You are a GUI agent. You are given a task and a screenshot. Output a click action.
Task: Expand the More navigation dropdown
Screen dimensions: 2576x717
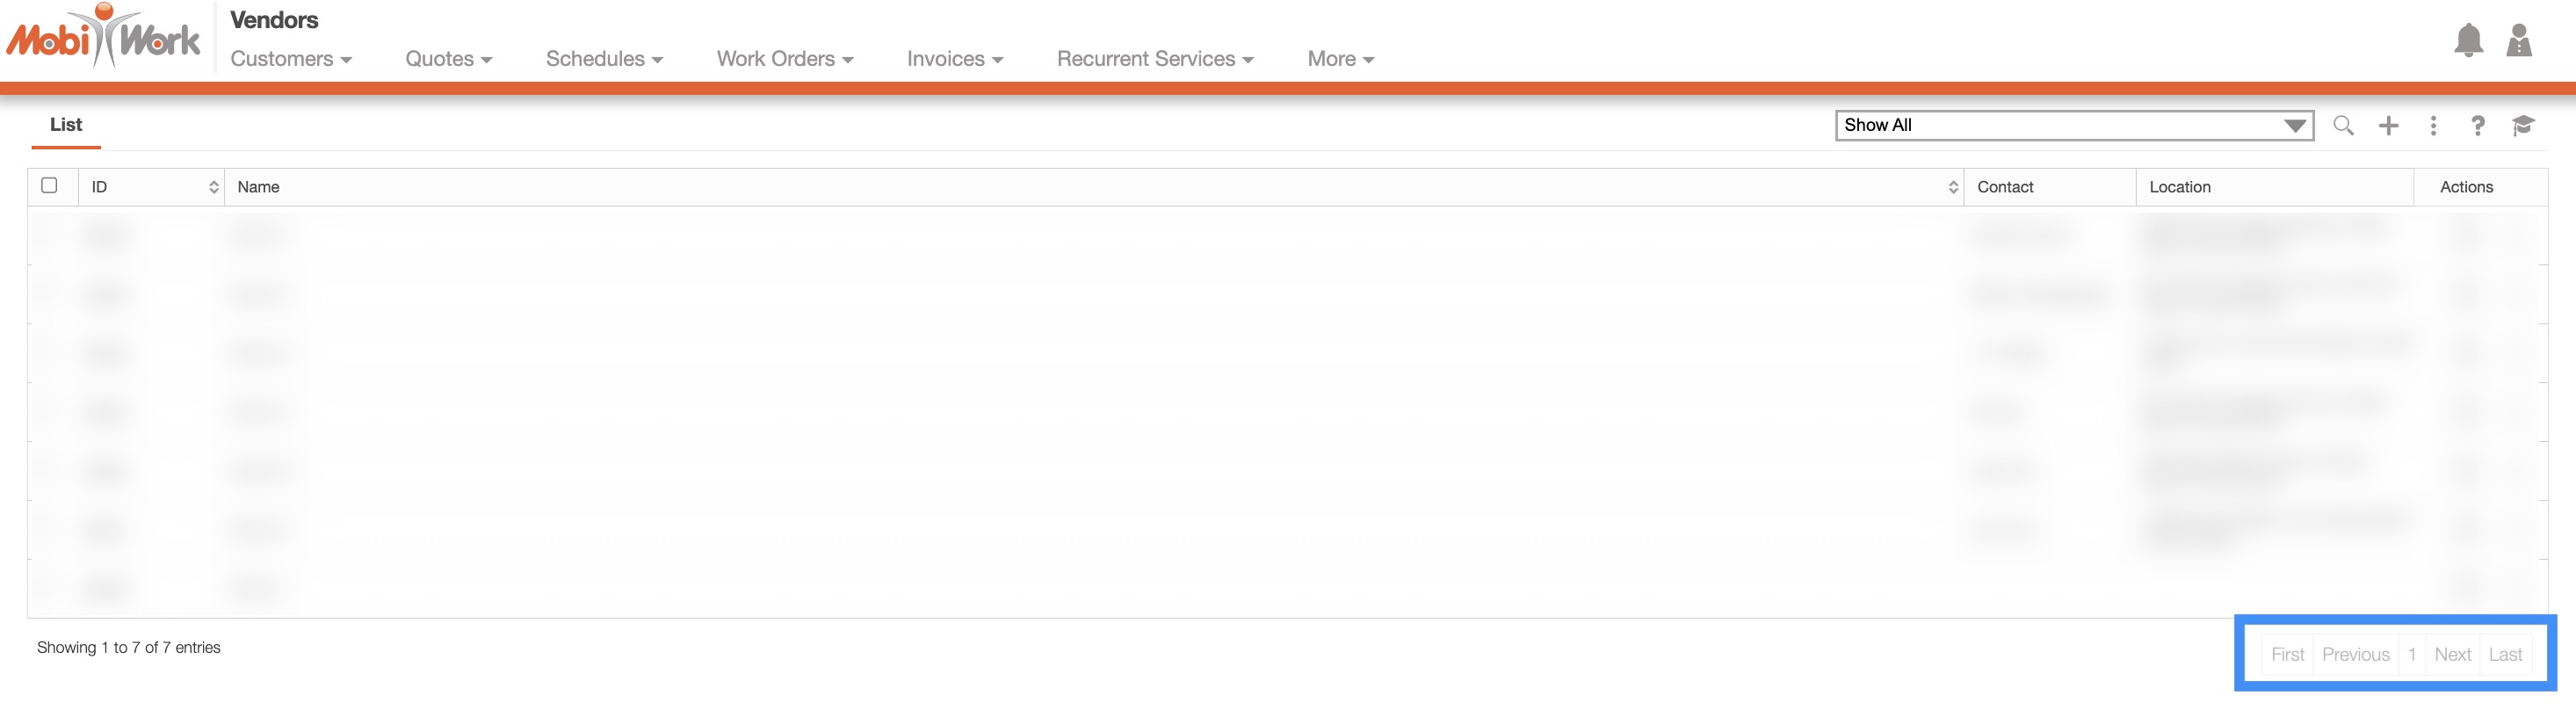pyautogui.click(x=1340, y=59)
